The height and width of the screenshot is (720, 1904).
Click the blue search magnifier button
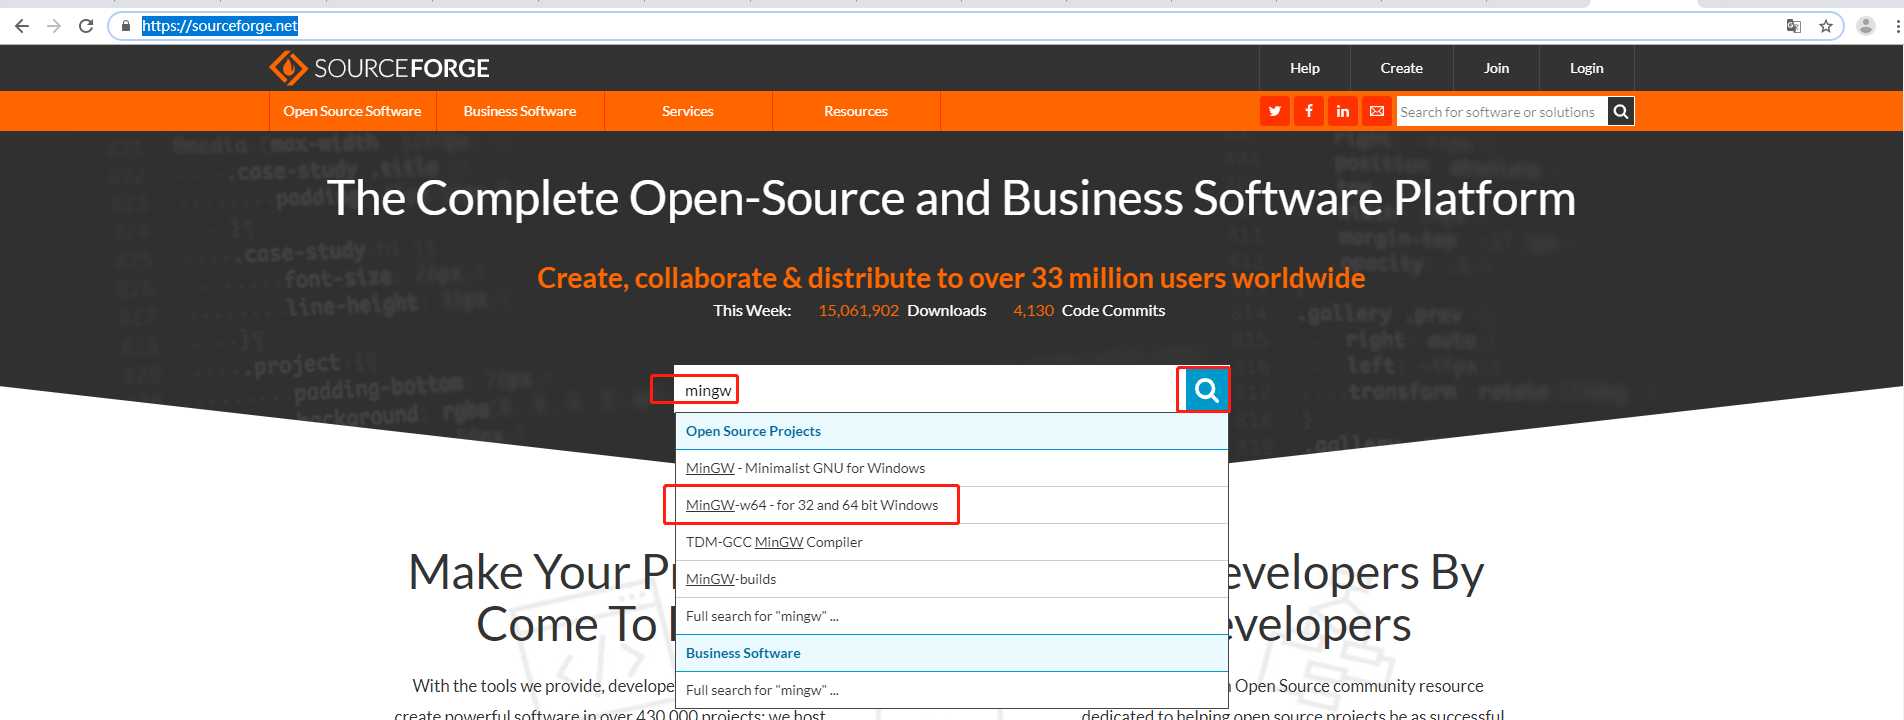pyautogui.click(x=1206, y=390)
